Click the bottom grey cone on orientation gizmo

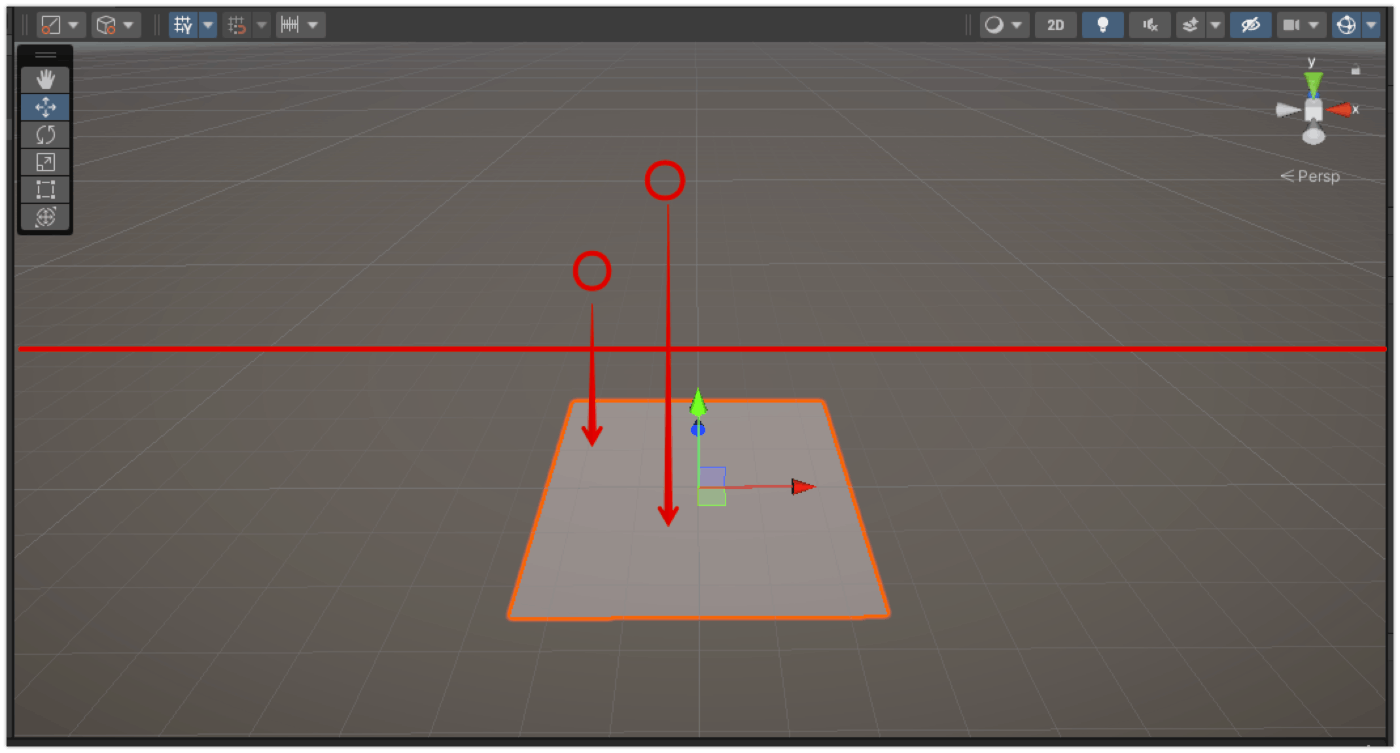pyautogui.click(x=1314, y=134)
